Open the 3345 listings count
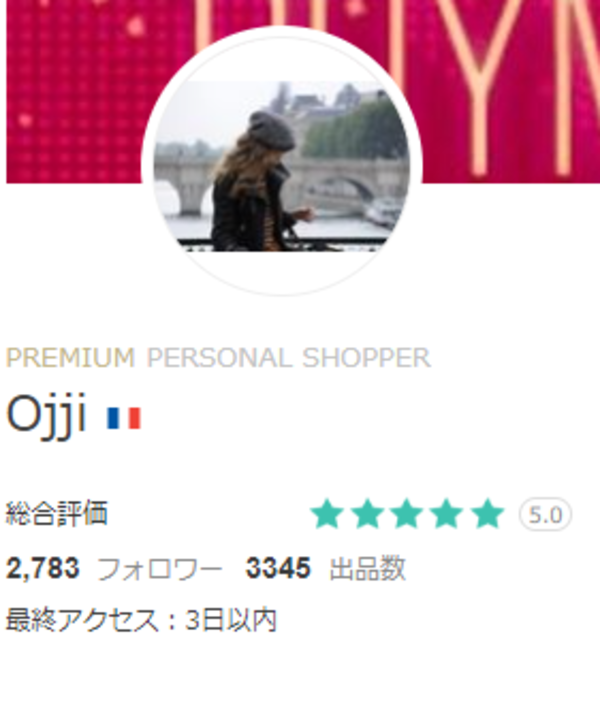 click(x=278, y=568)
